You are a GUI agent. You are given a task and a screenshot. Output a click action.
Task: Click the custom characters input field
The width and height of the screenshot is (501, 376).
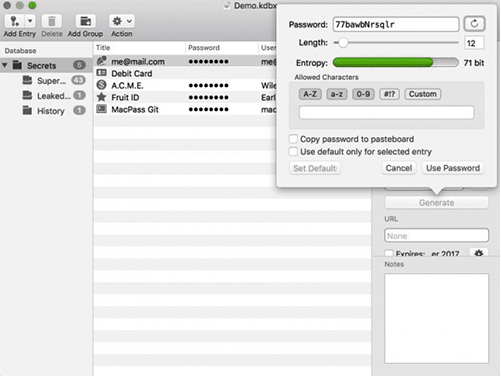click(387, 112)
